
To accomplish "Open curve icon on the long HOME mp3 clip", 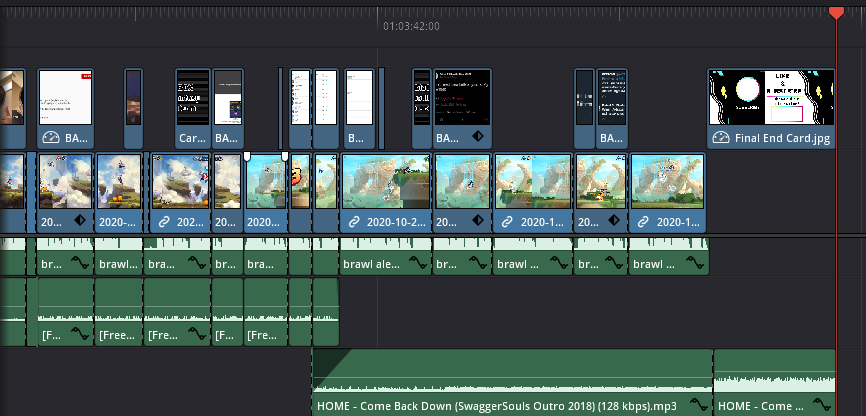I will coord(698,406).
